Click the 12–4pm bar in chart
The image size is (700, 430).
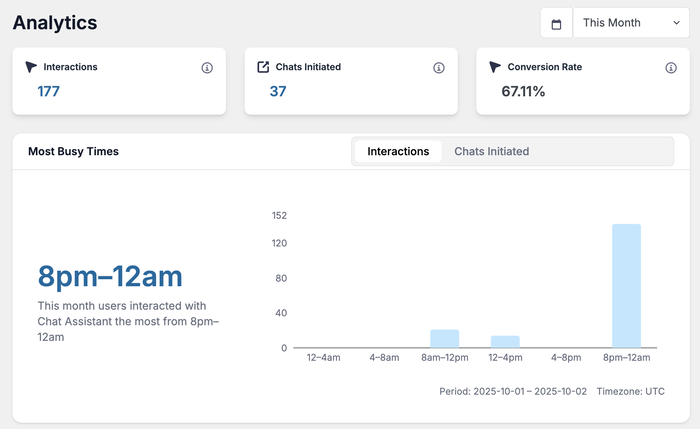[x=505, y=342]
